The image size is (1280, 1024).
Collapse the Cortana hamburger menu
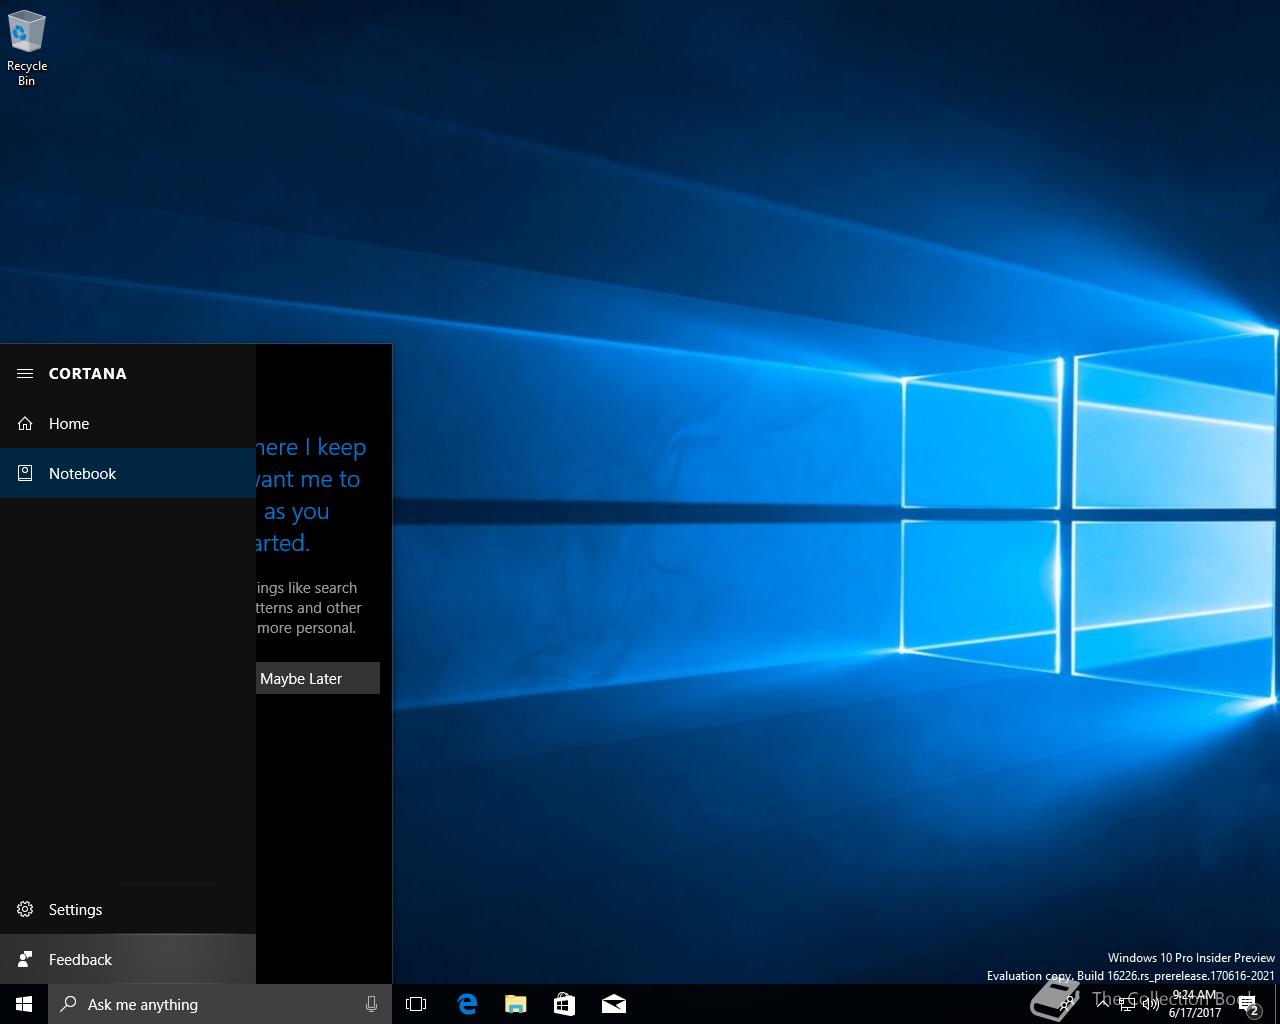(25, 373)
